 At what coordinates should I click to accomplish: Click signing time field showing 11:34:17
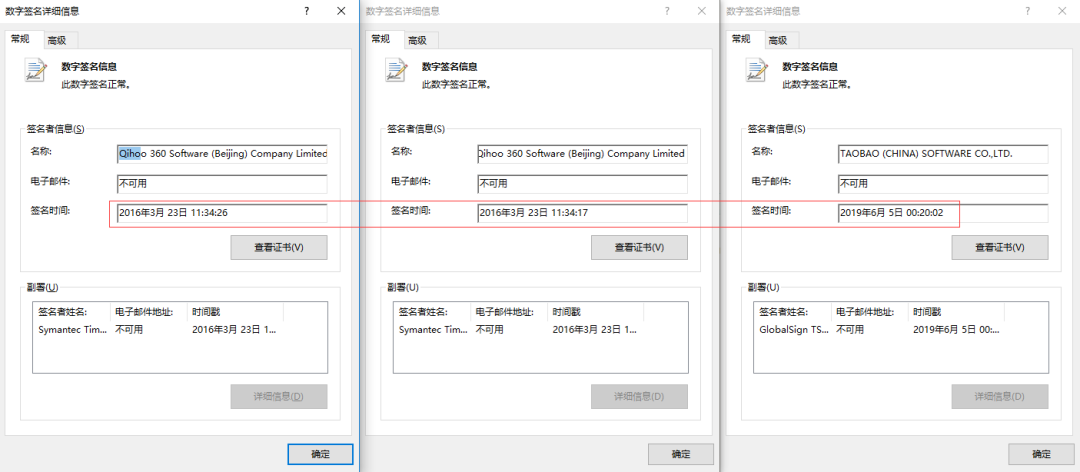click(583, 214)
